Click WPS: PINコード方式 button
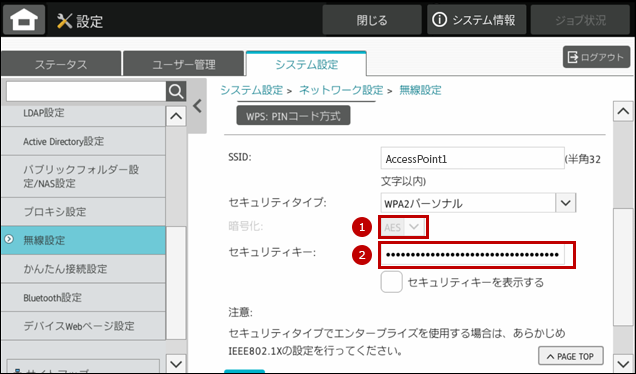 (x=293, y=116)
